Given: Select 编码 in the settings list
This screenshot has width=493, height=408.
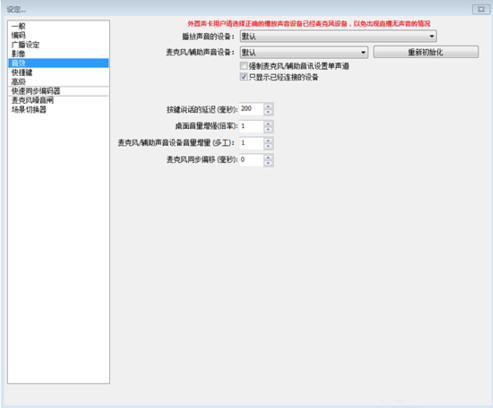Looking at the screenshot, I should [58, 35].
